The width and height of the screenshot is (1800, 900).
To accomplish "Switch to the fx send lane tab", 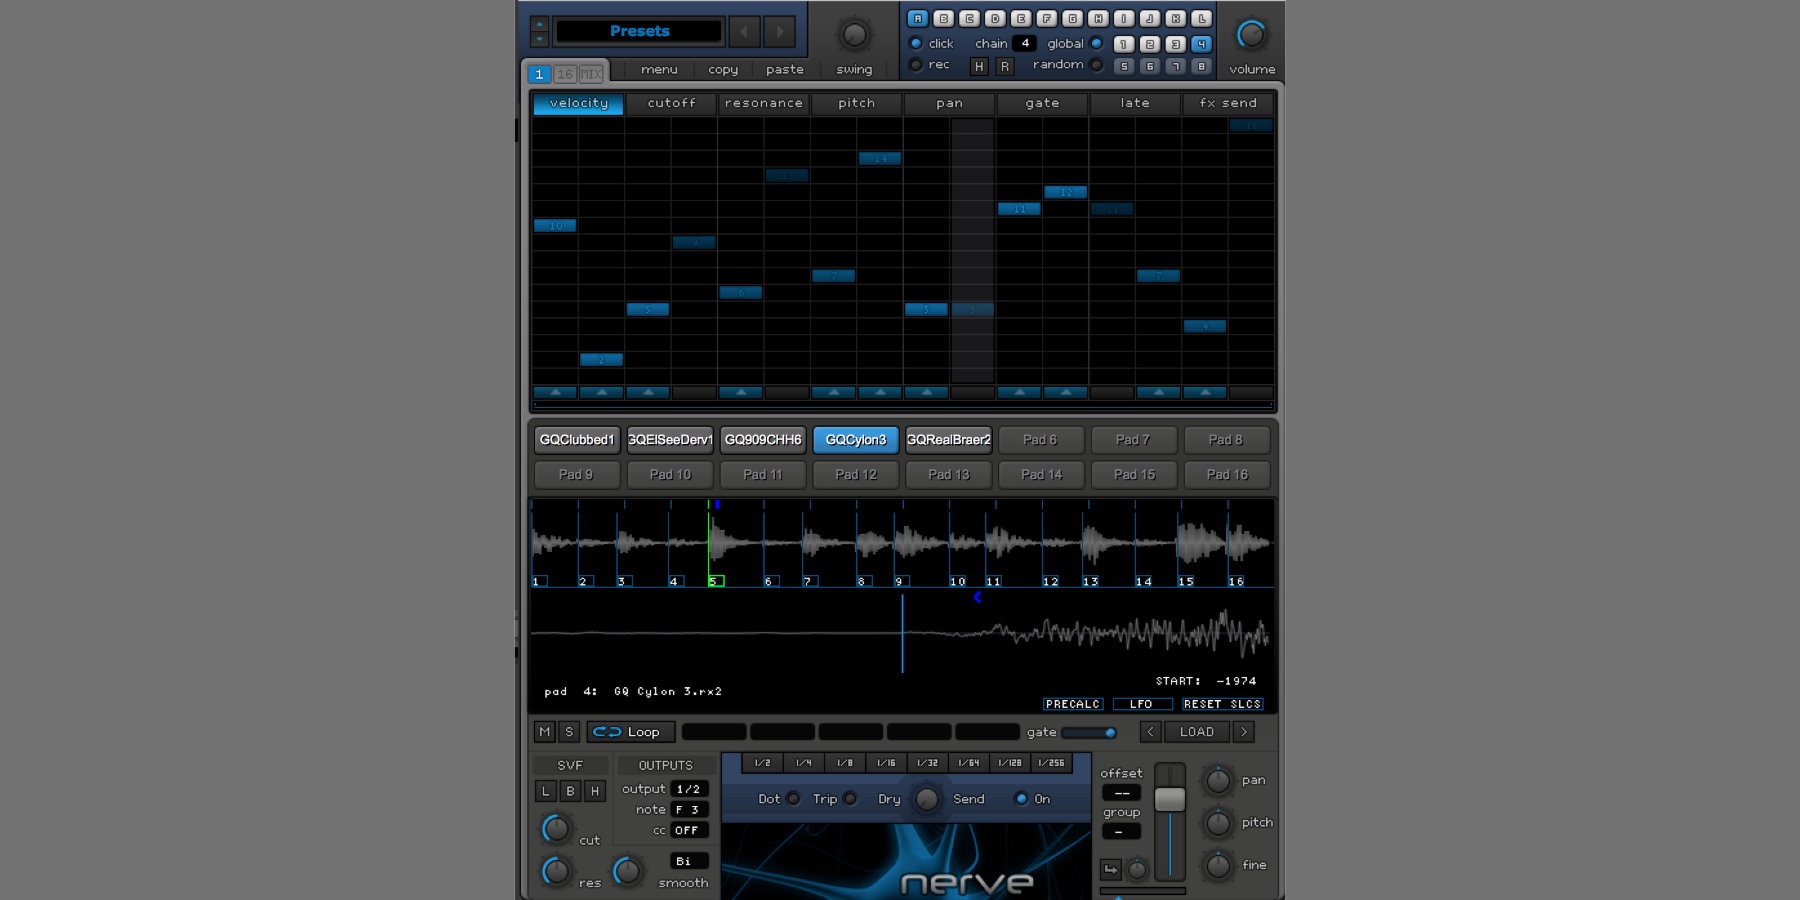I will (1228, 103).
